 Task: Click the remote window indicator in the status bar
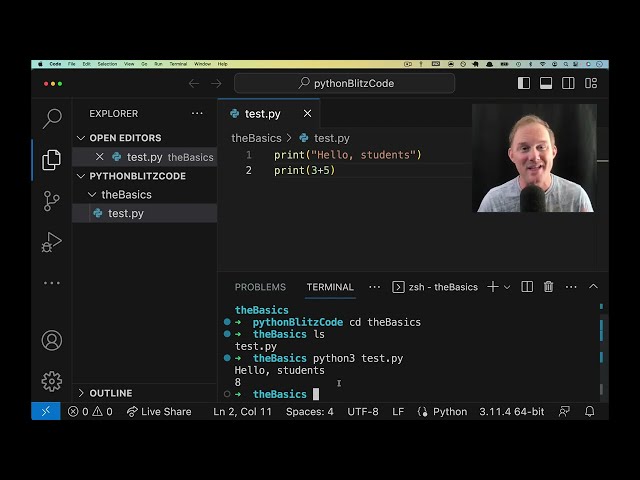46,411
